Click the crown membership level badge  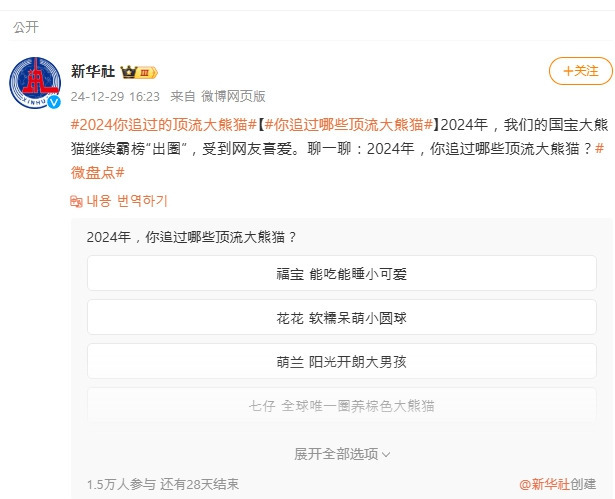pos(139,72)
